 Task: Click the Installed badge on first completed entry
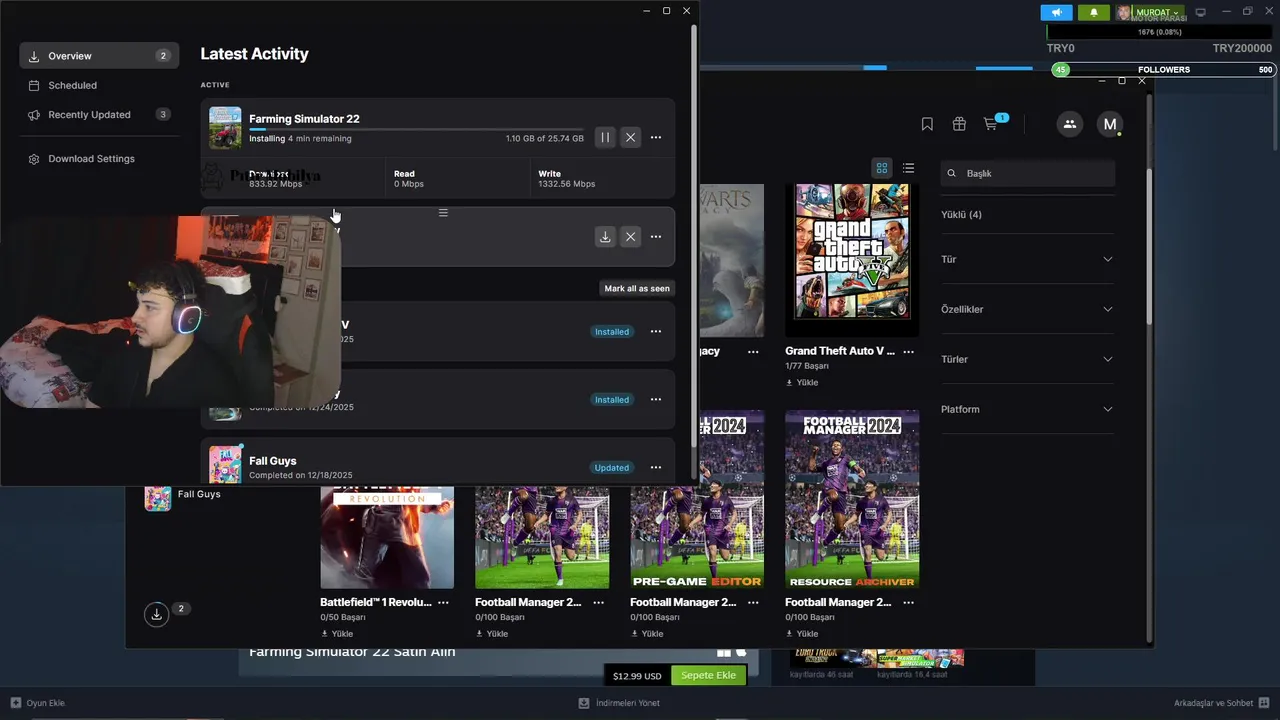pos(612,331)
